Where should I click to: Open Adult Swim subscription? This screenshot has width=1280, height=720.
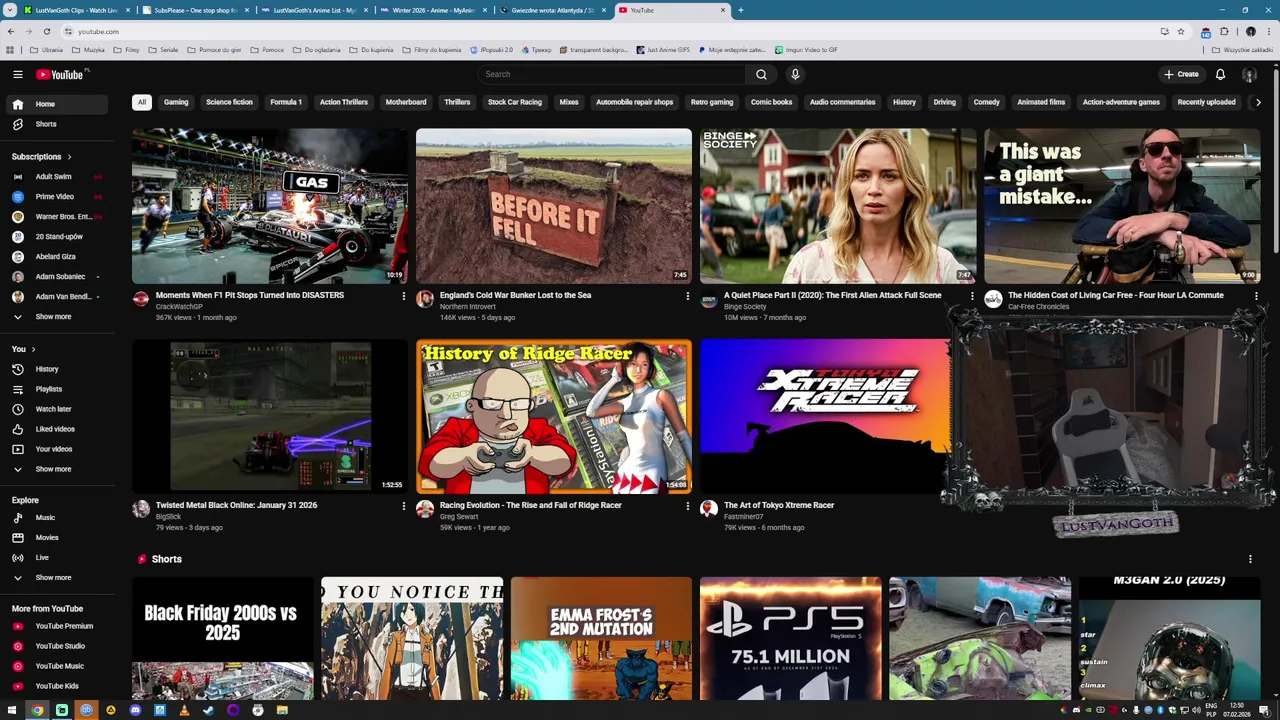(x=58, y=177)
